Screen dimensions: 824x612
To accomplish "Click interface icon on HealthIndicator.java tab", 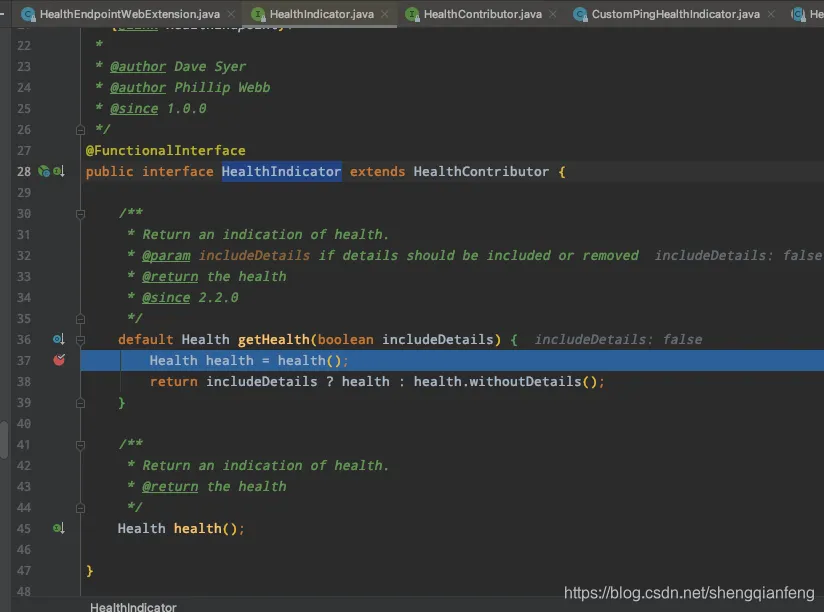I will pos(258,14).
